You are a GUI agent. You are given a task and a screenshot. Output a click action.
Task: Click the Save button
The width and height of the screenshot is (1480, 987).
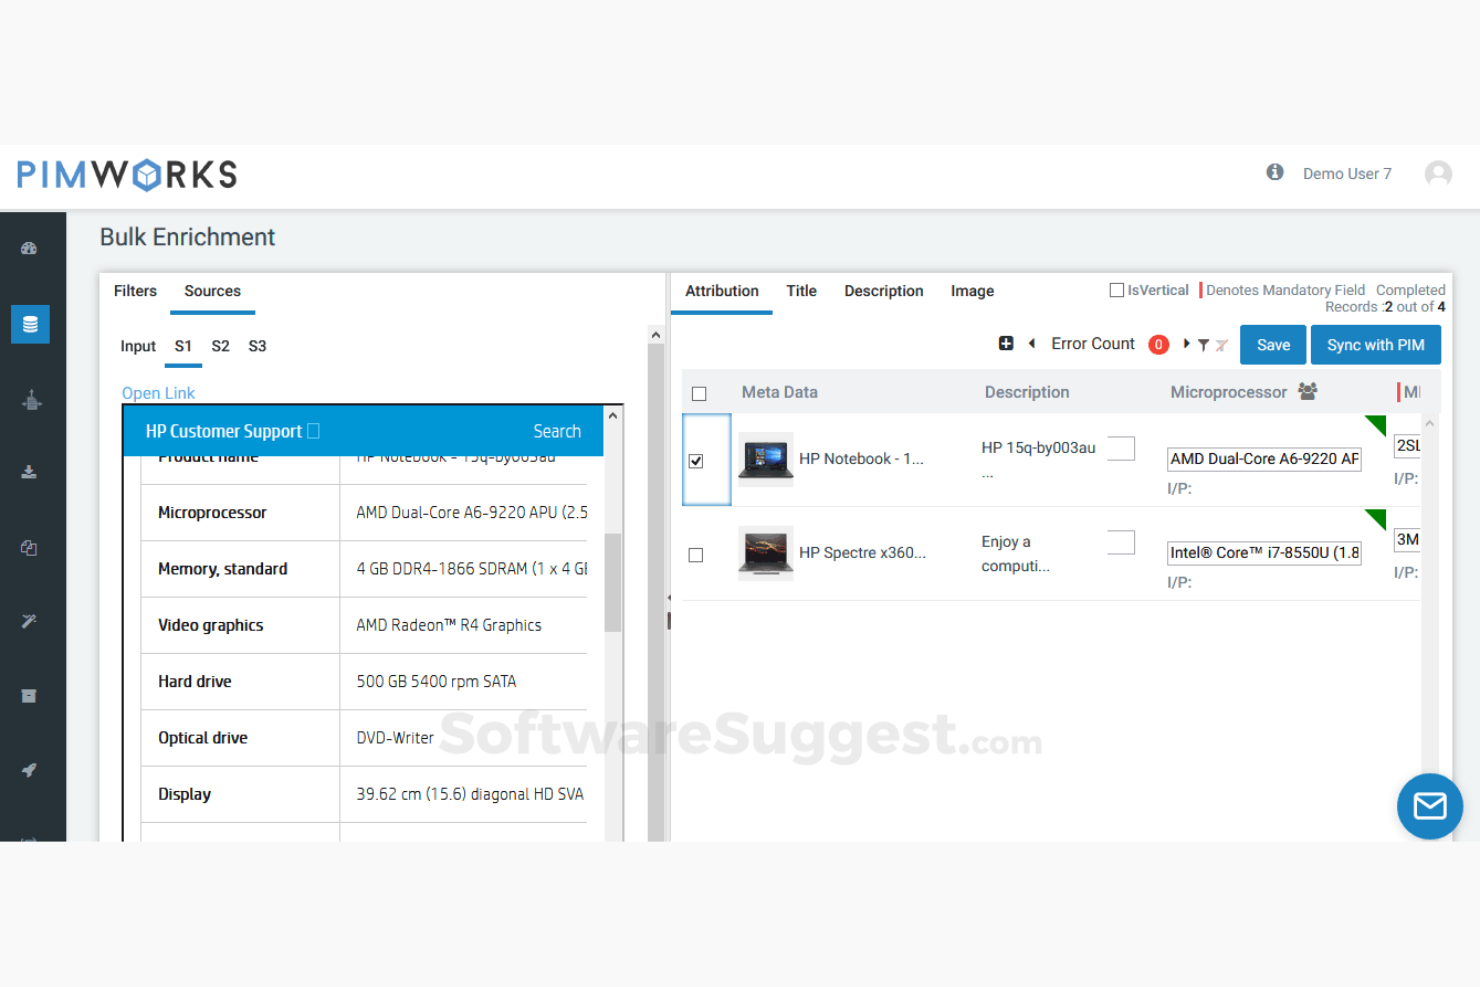tap(1273, 345)
